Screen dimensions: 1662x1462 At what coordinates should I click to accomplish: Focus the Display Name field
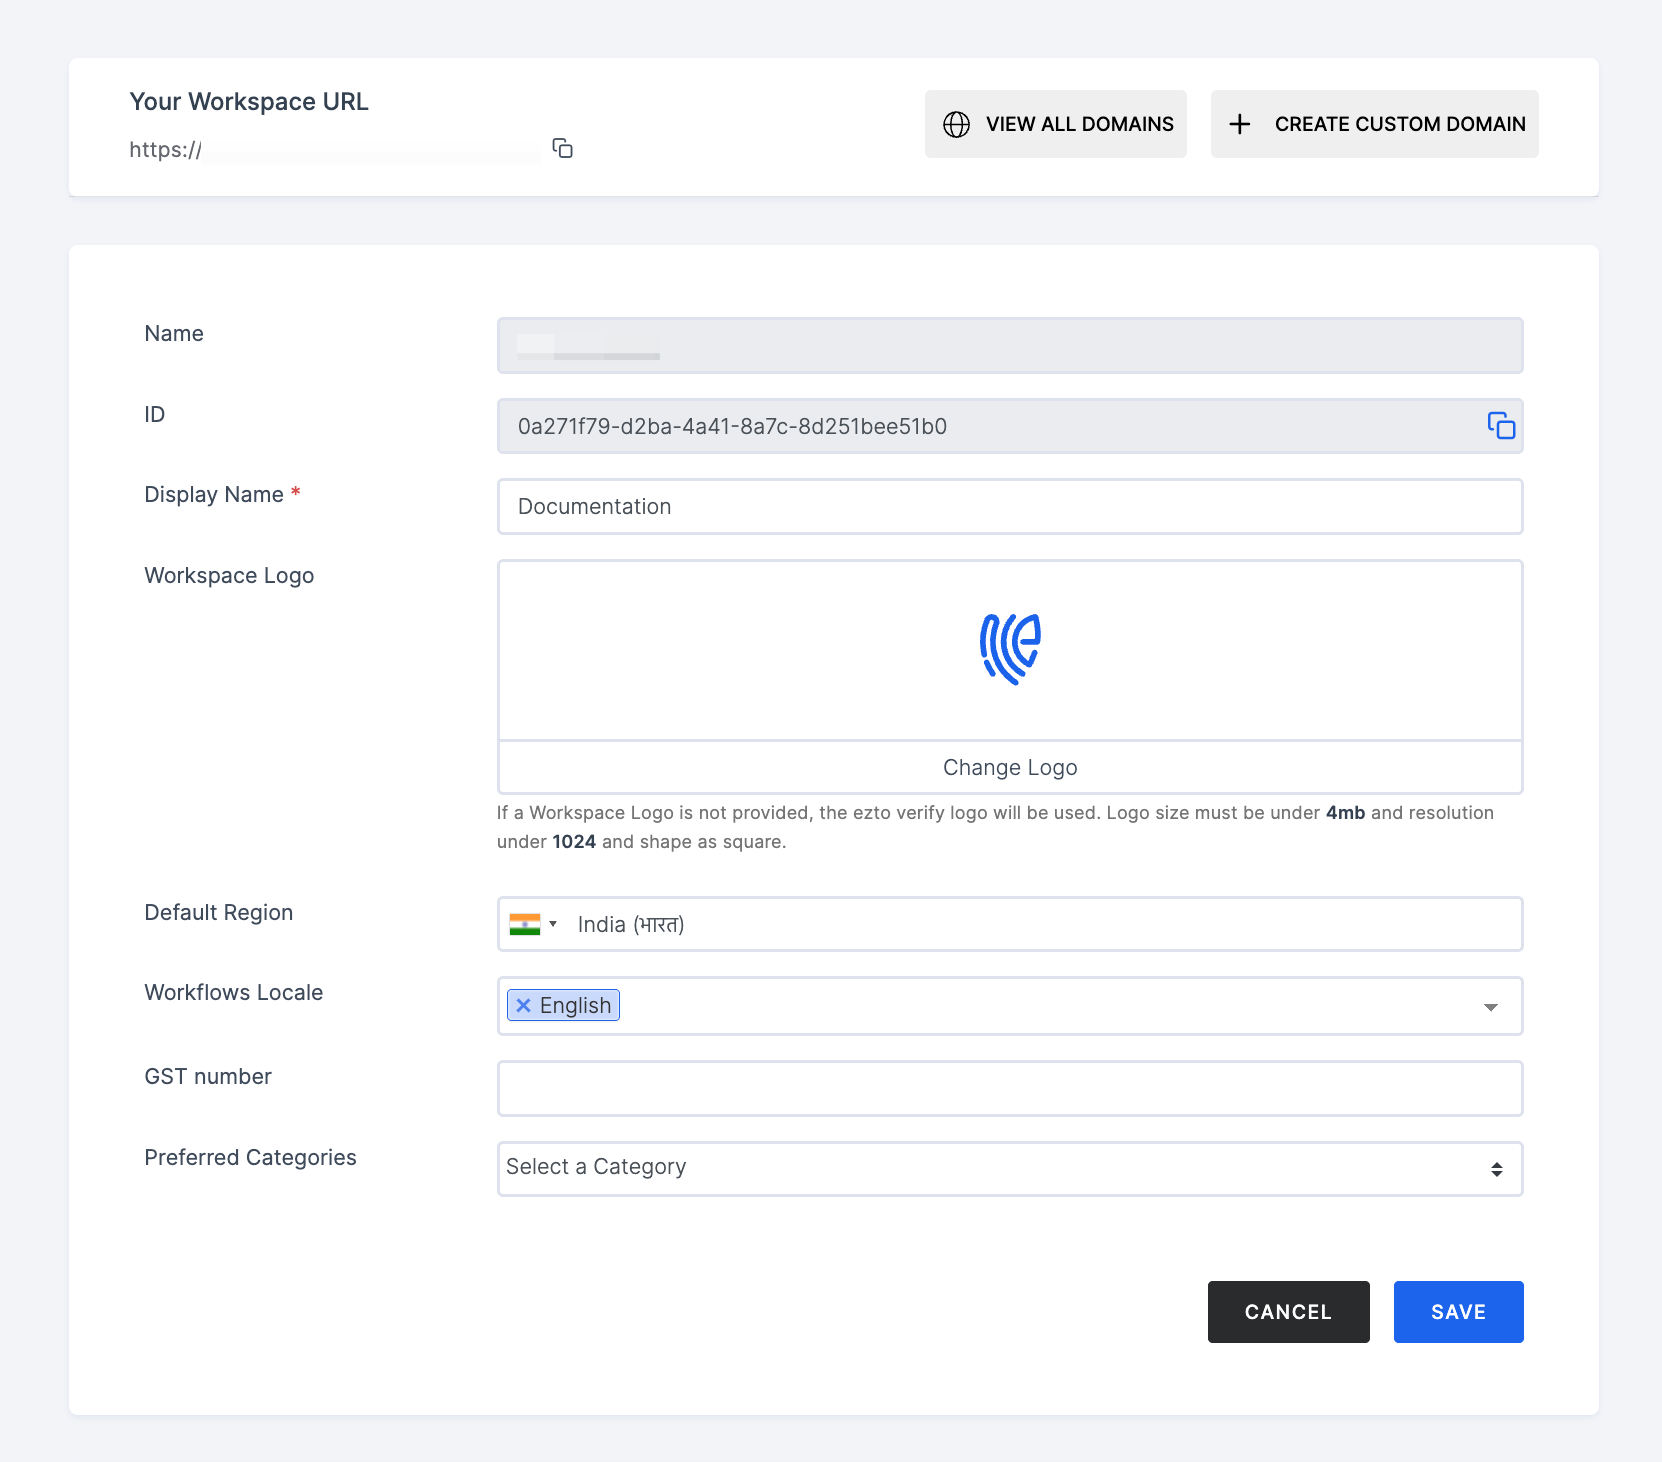click(x=1010, y=506)
